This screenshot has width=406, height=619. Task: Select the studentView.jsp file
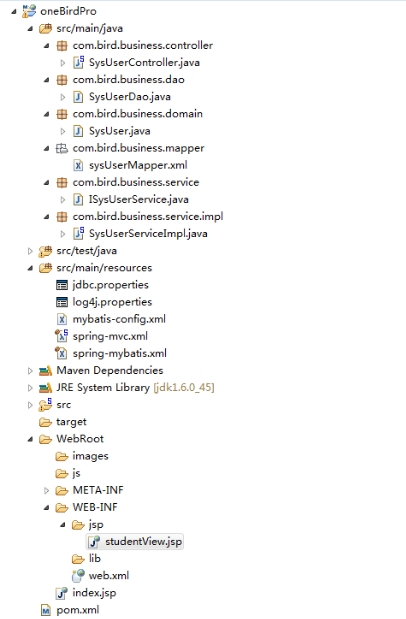[143, 542]
